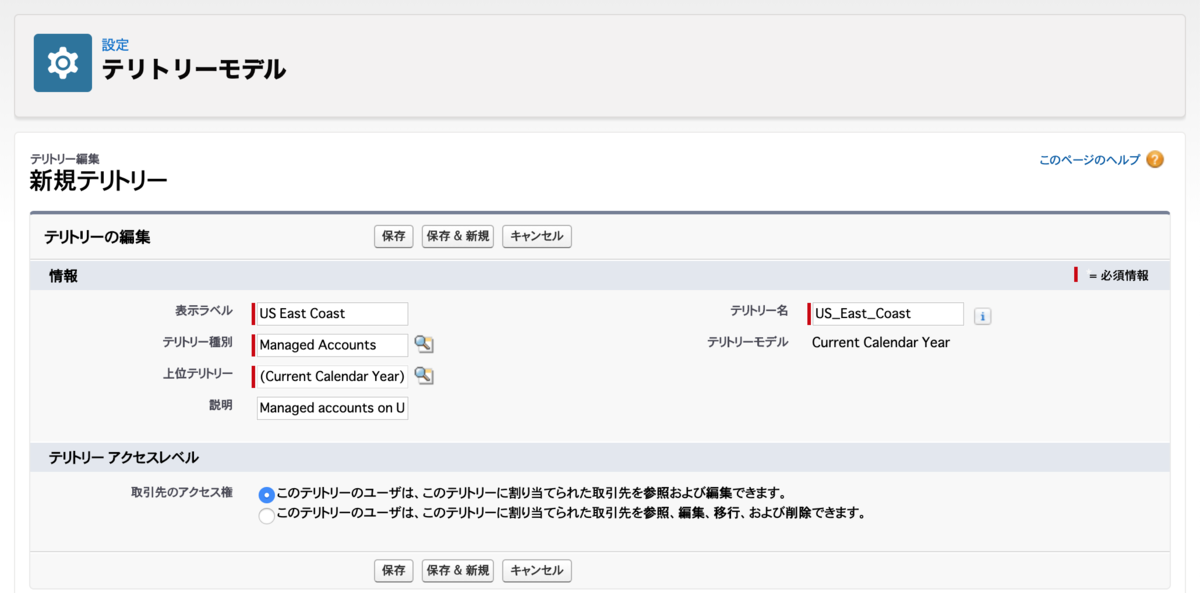The height and width of the screenshot is (593, 1200).
Task: Click the info icon beside テリトリー名
Action: pos(982,316)
